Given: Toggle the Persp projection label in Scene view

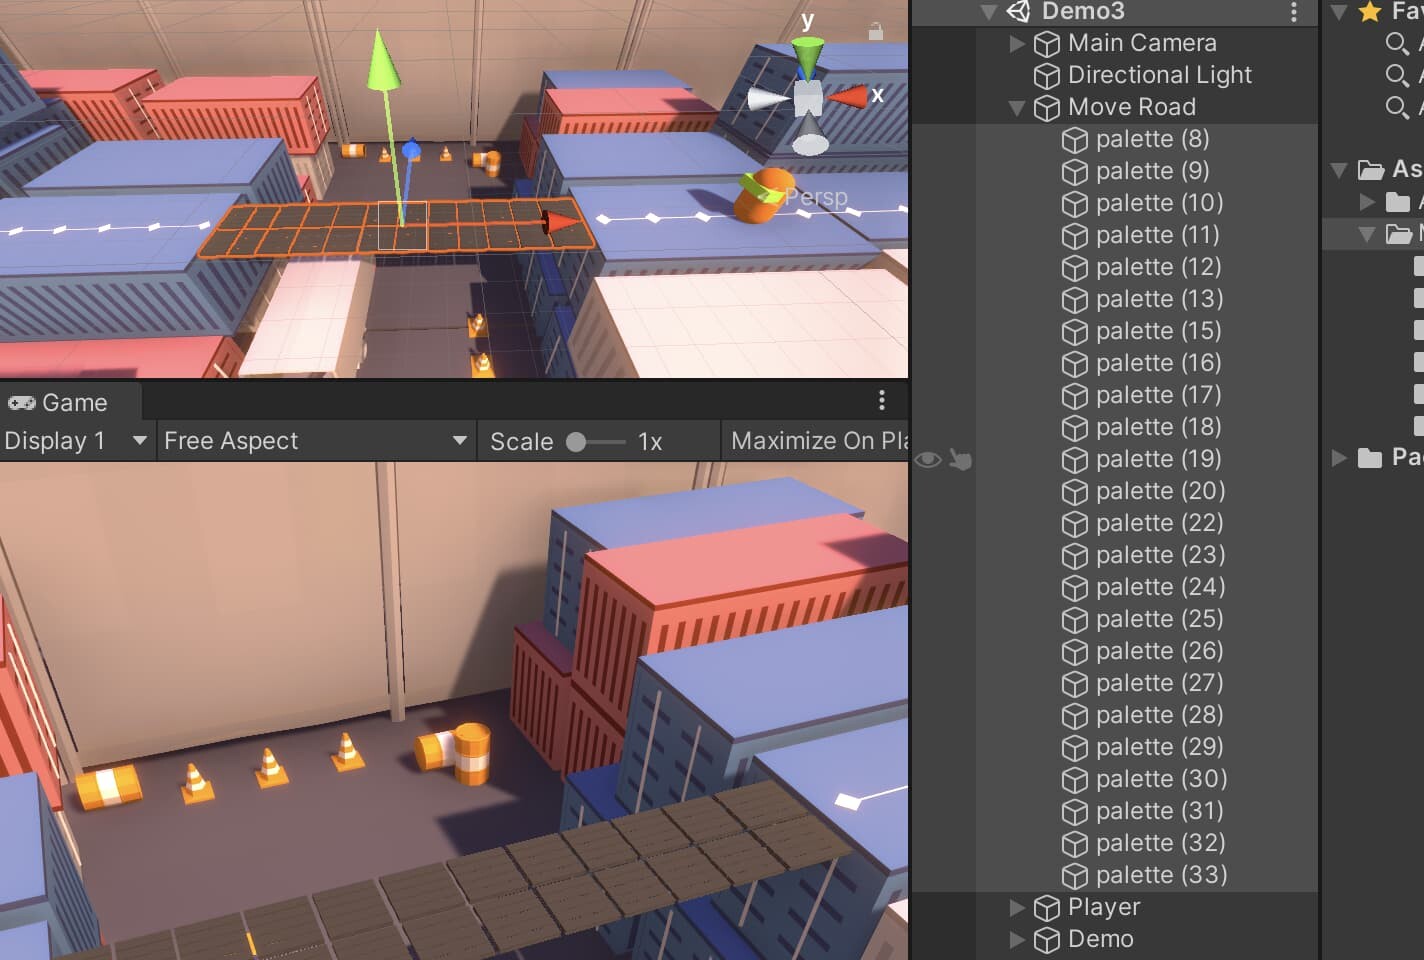Looking at the screenshot, I should coord(816,198).
